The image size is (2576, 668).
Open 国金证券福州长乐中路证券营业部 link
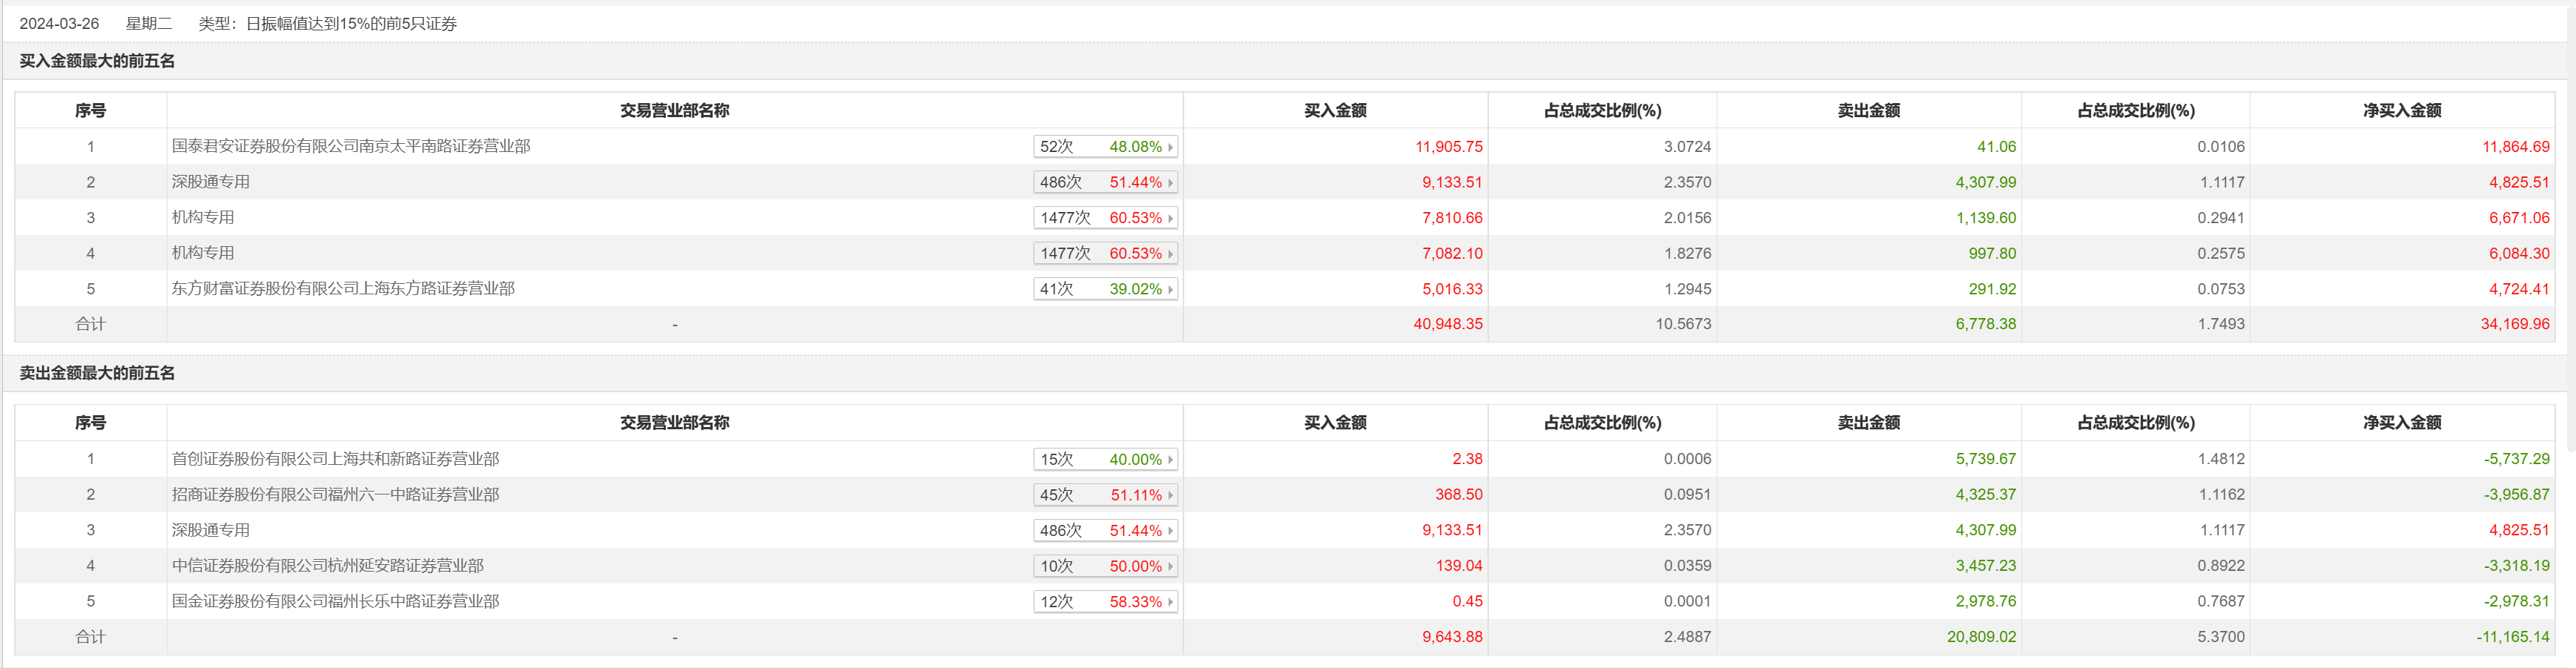coord(335,601)
